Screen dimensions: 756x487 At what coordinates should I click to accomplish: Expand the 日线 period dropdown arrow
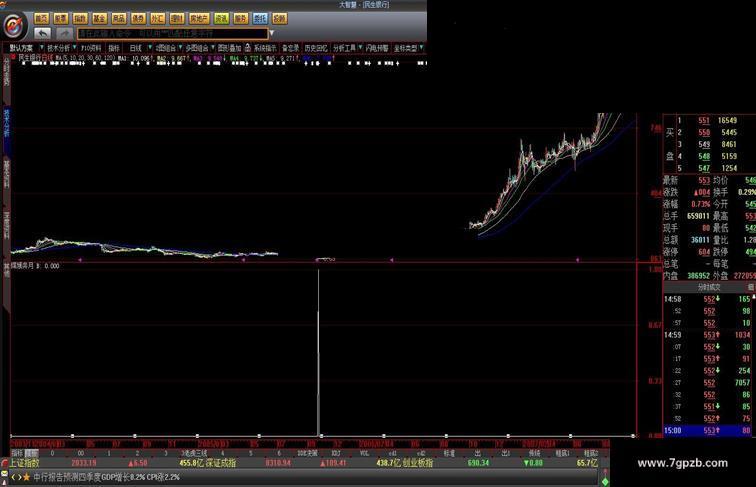[150, 47]
